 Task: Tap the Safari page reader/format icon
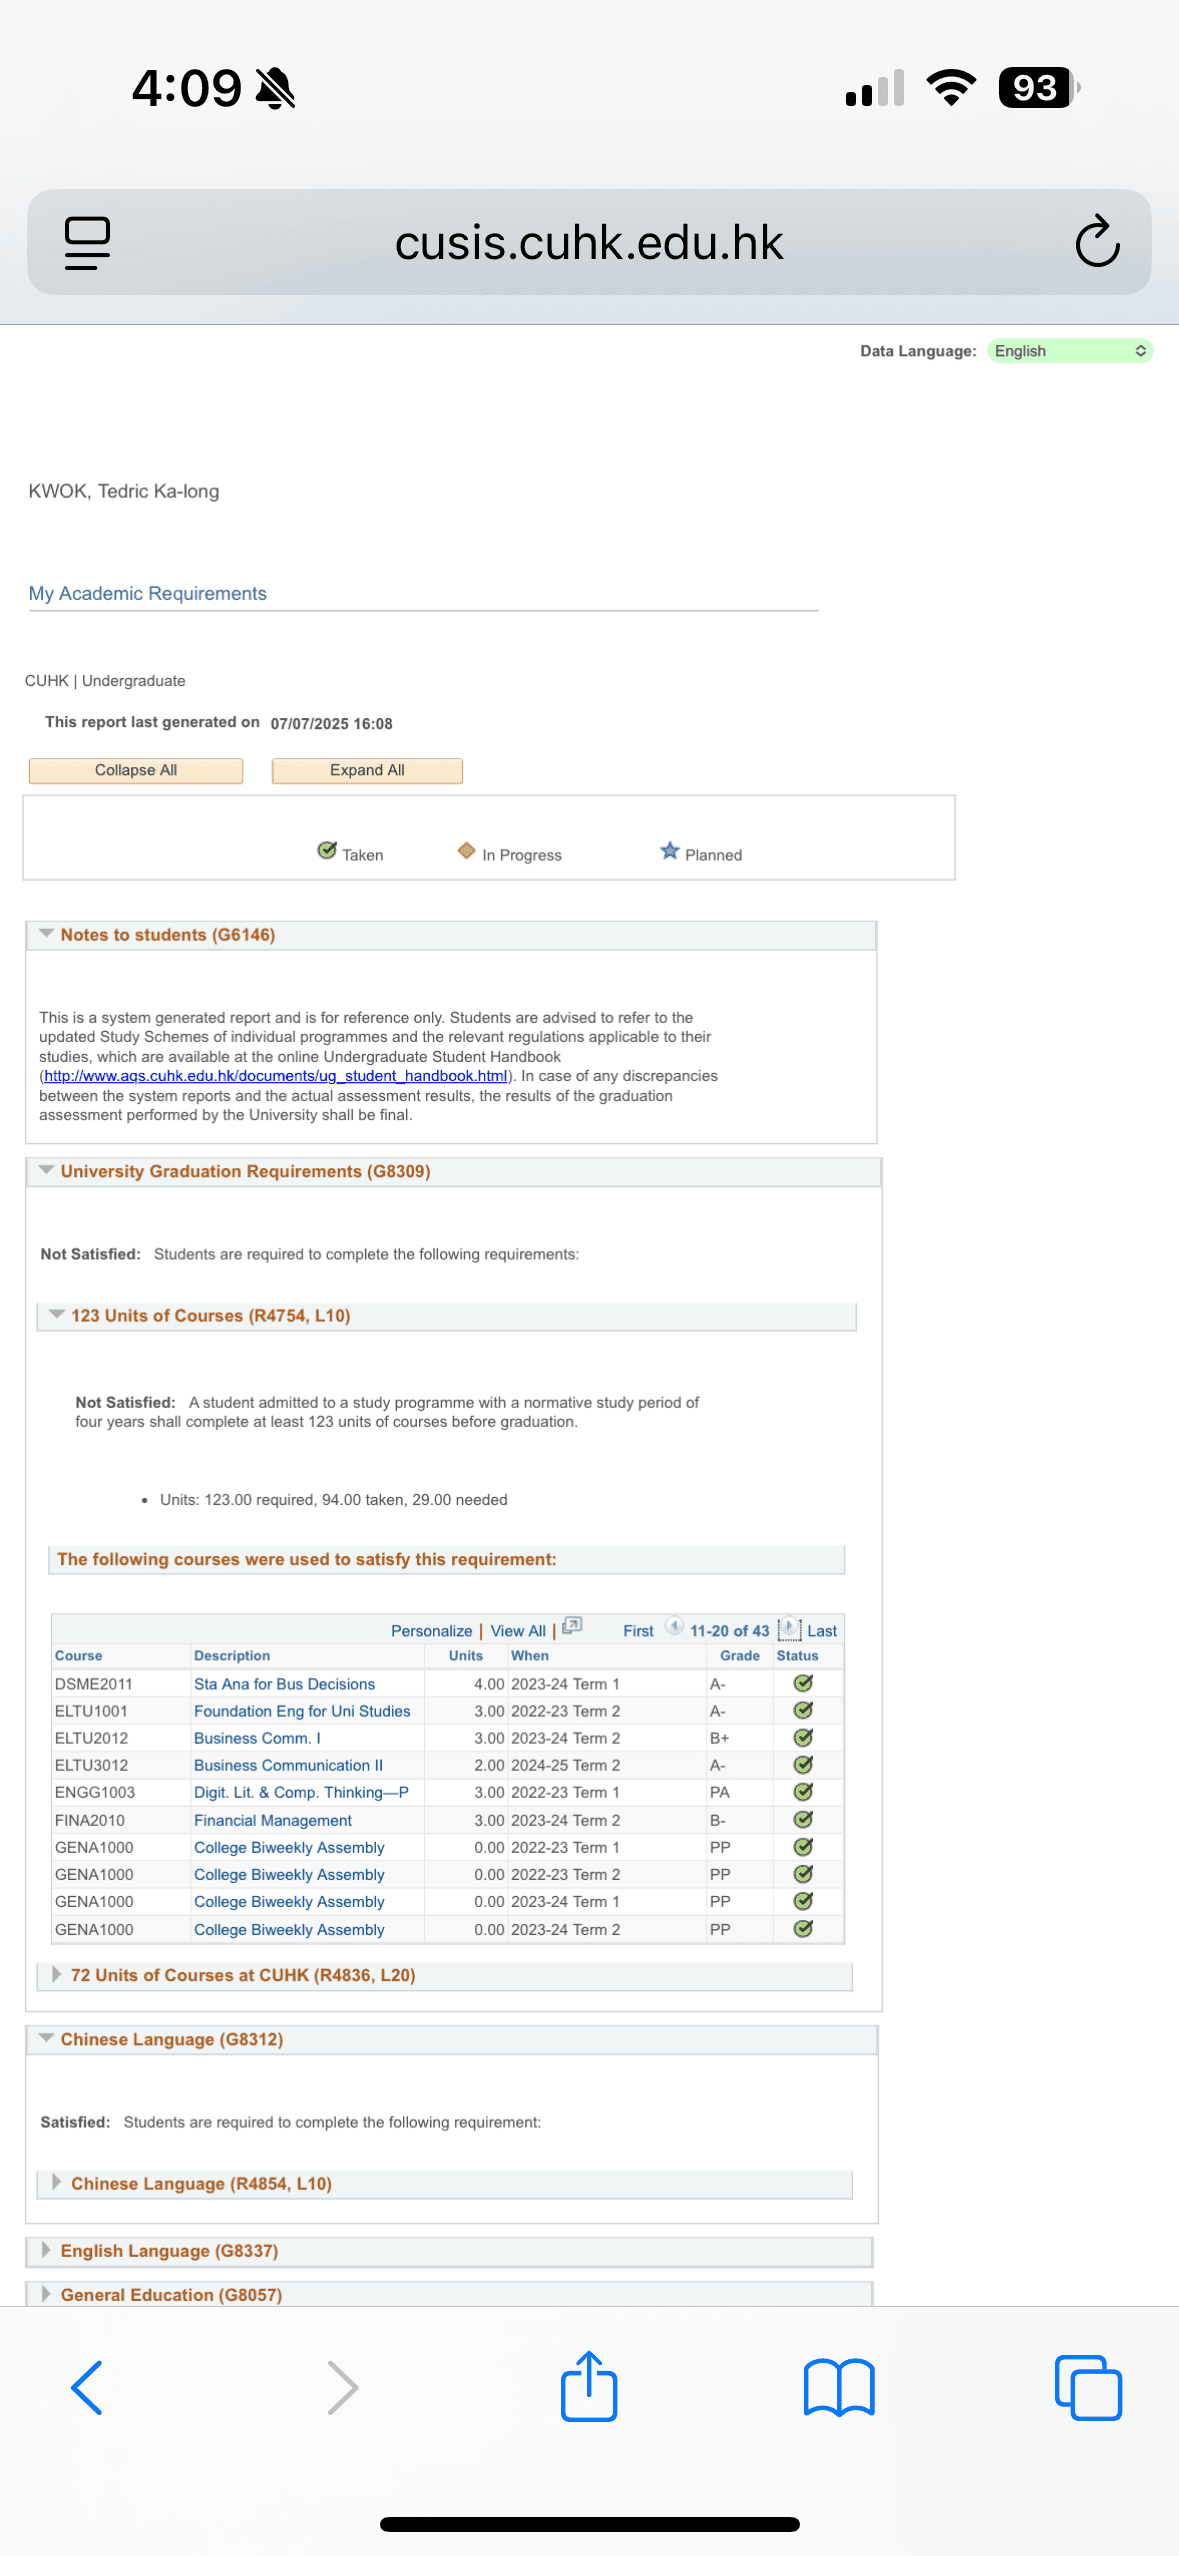tap(87, 243)
